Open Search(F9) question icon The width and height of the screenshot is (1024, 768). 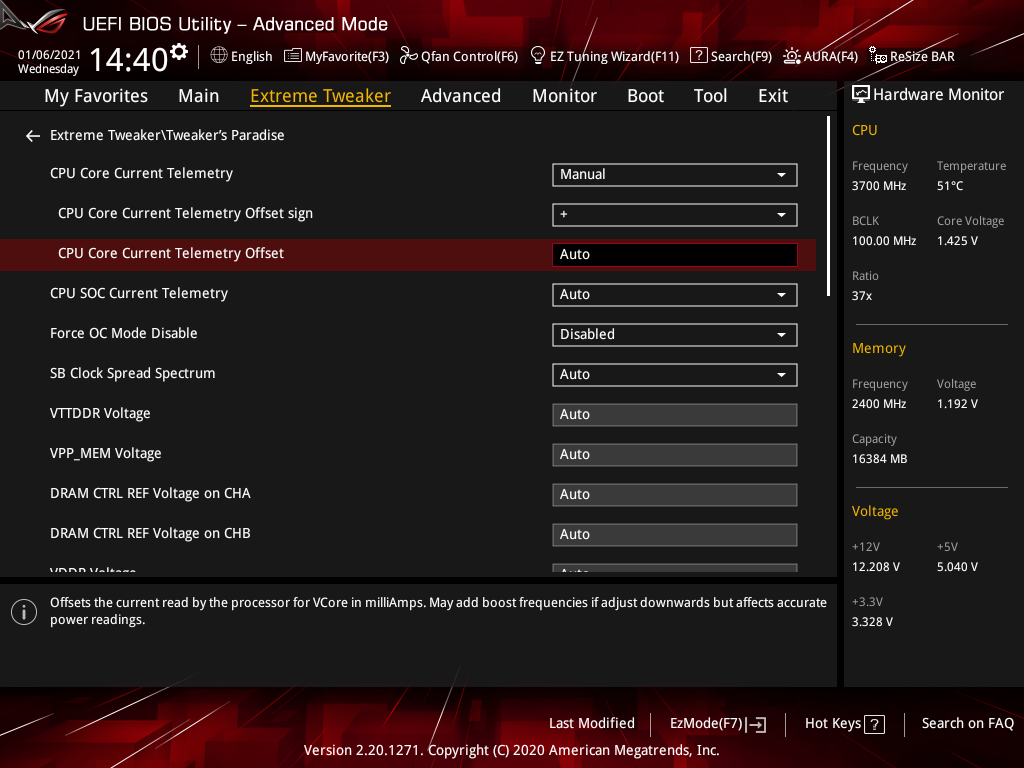699,56
